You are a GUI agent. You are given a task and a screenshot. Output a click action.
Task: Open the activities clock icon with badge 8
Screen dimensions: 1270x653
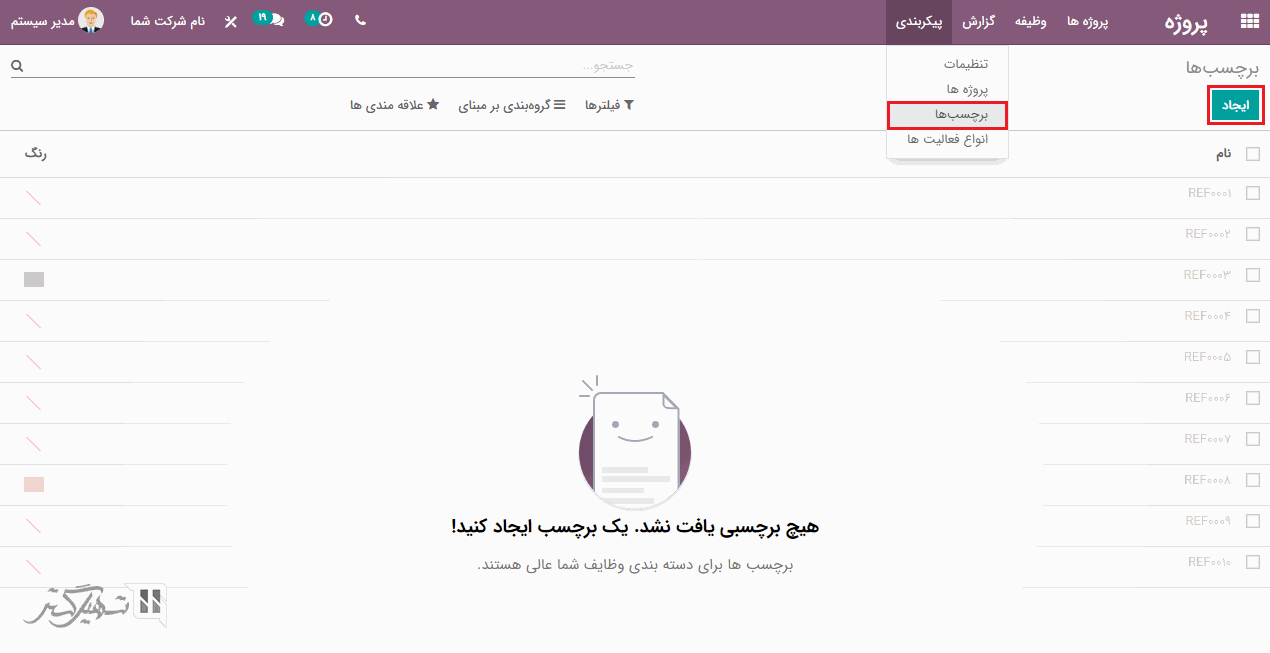tap(324, 20)
